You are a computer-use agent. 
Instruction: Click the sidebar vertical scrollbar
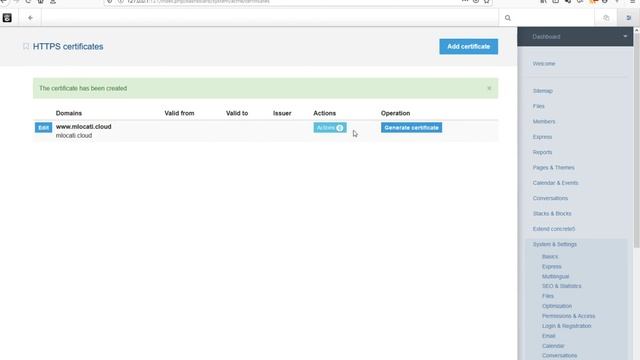click(x=636, y=139)
